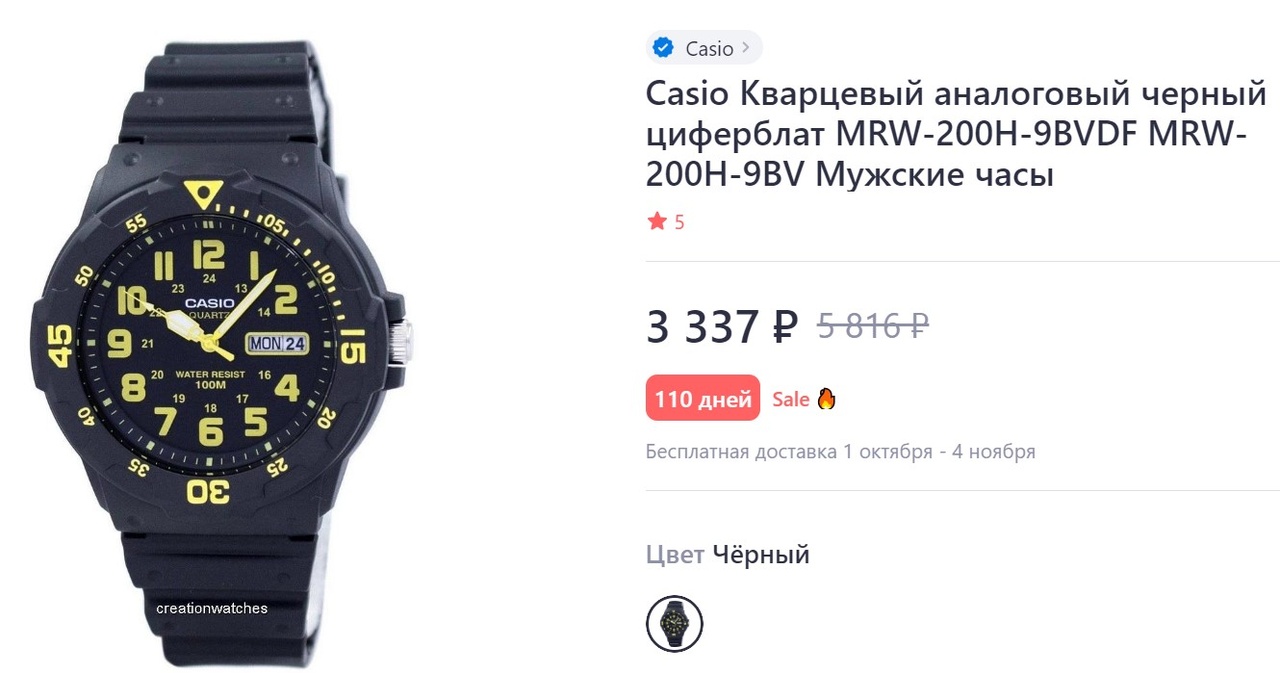Image resolution: width=1280 pixels, height=673 pixels.
Task: Click the crossed-out old price 5 816 ₽
Action: (873, 326)
